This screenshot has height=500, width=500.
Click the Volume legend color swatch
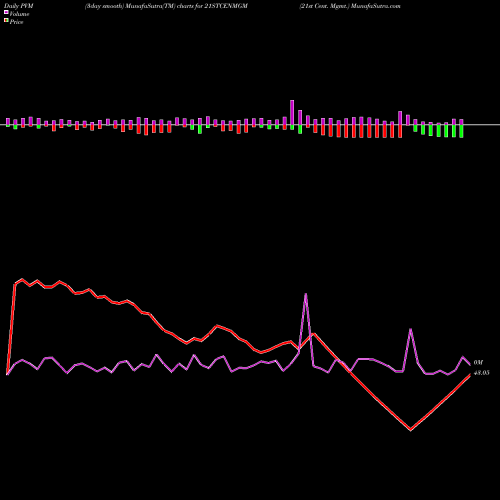tap(6, 13)
